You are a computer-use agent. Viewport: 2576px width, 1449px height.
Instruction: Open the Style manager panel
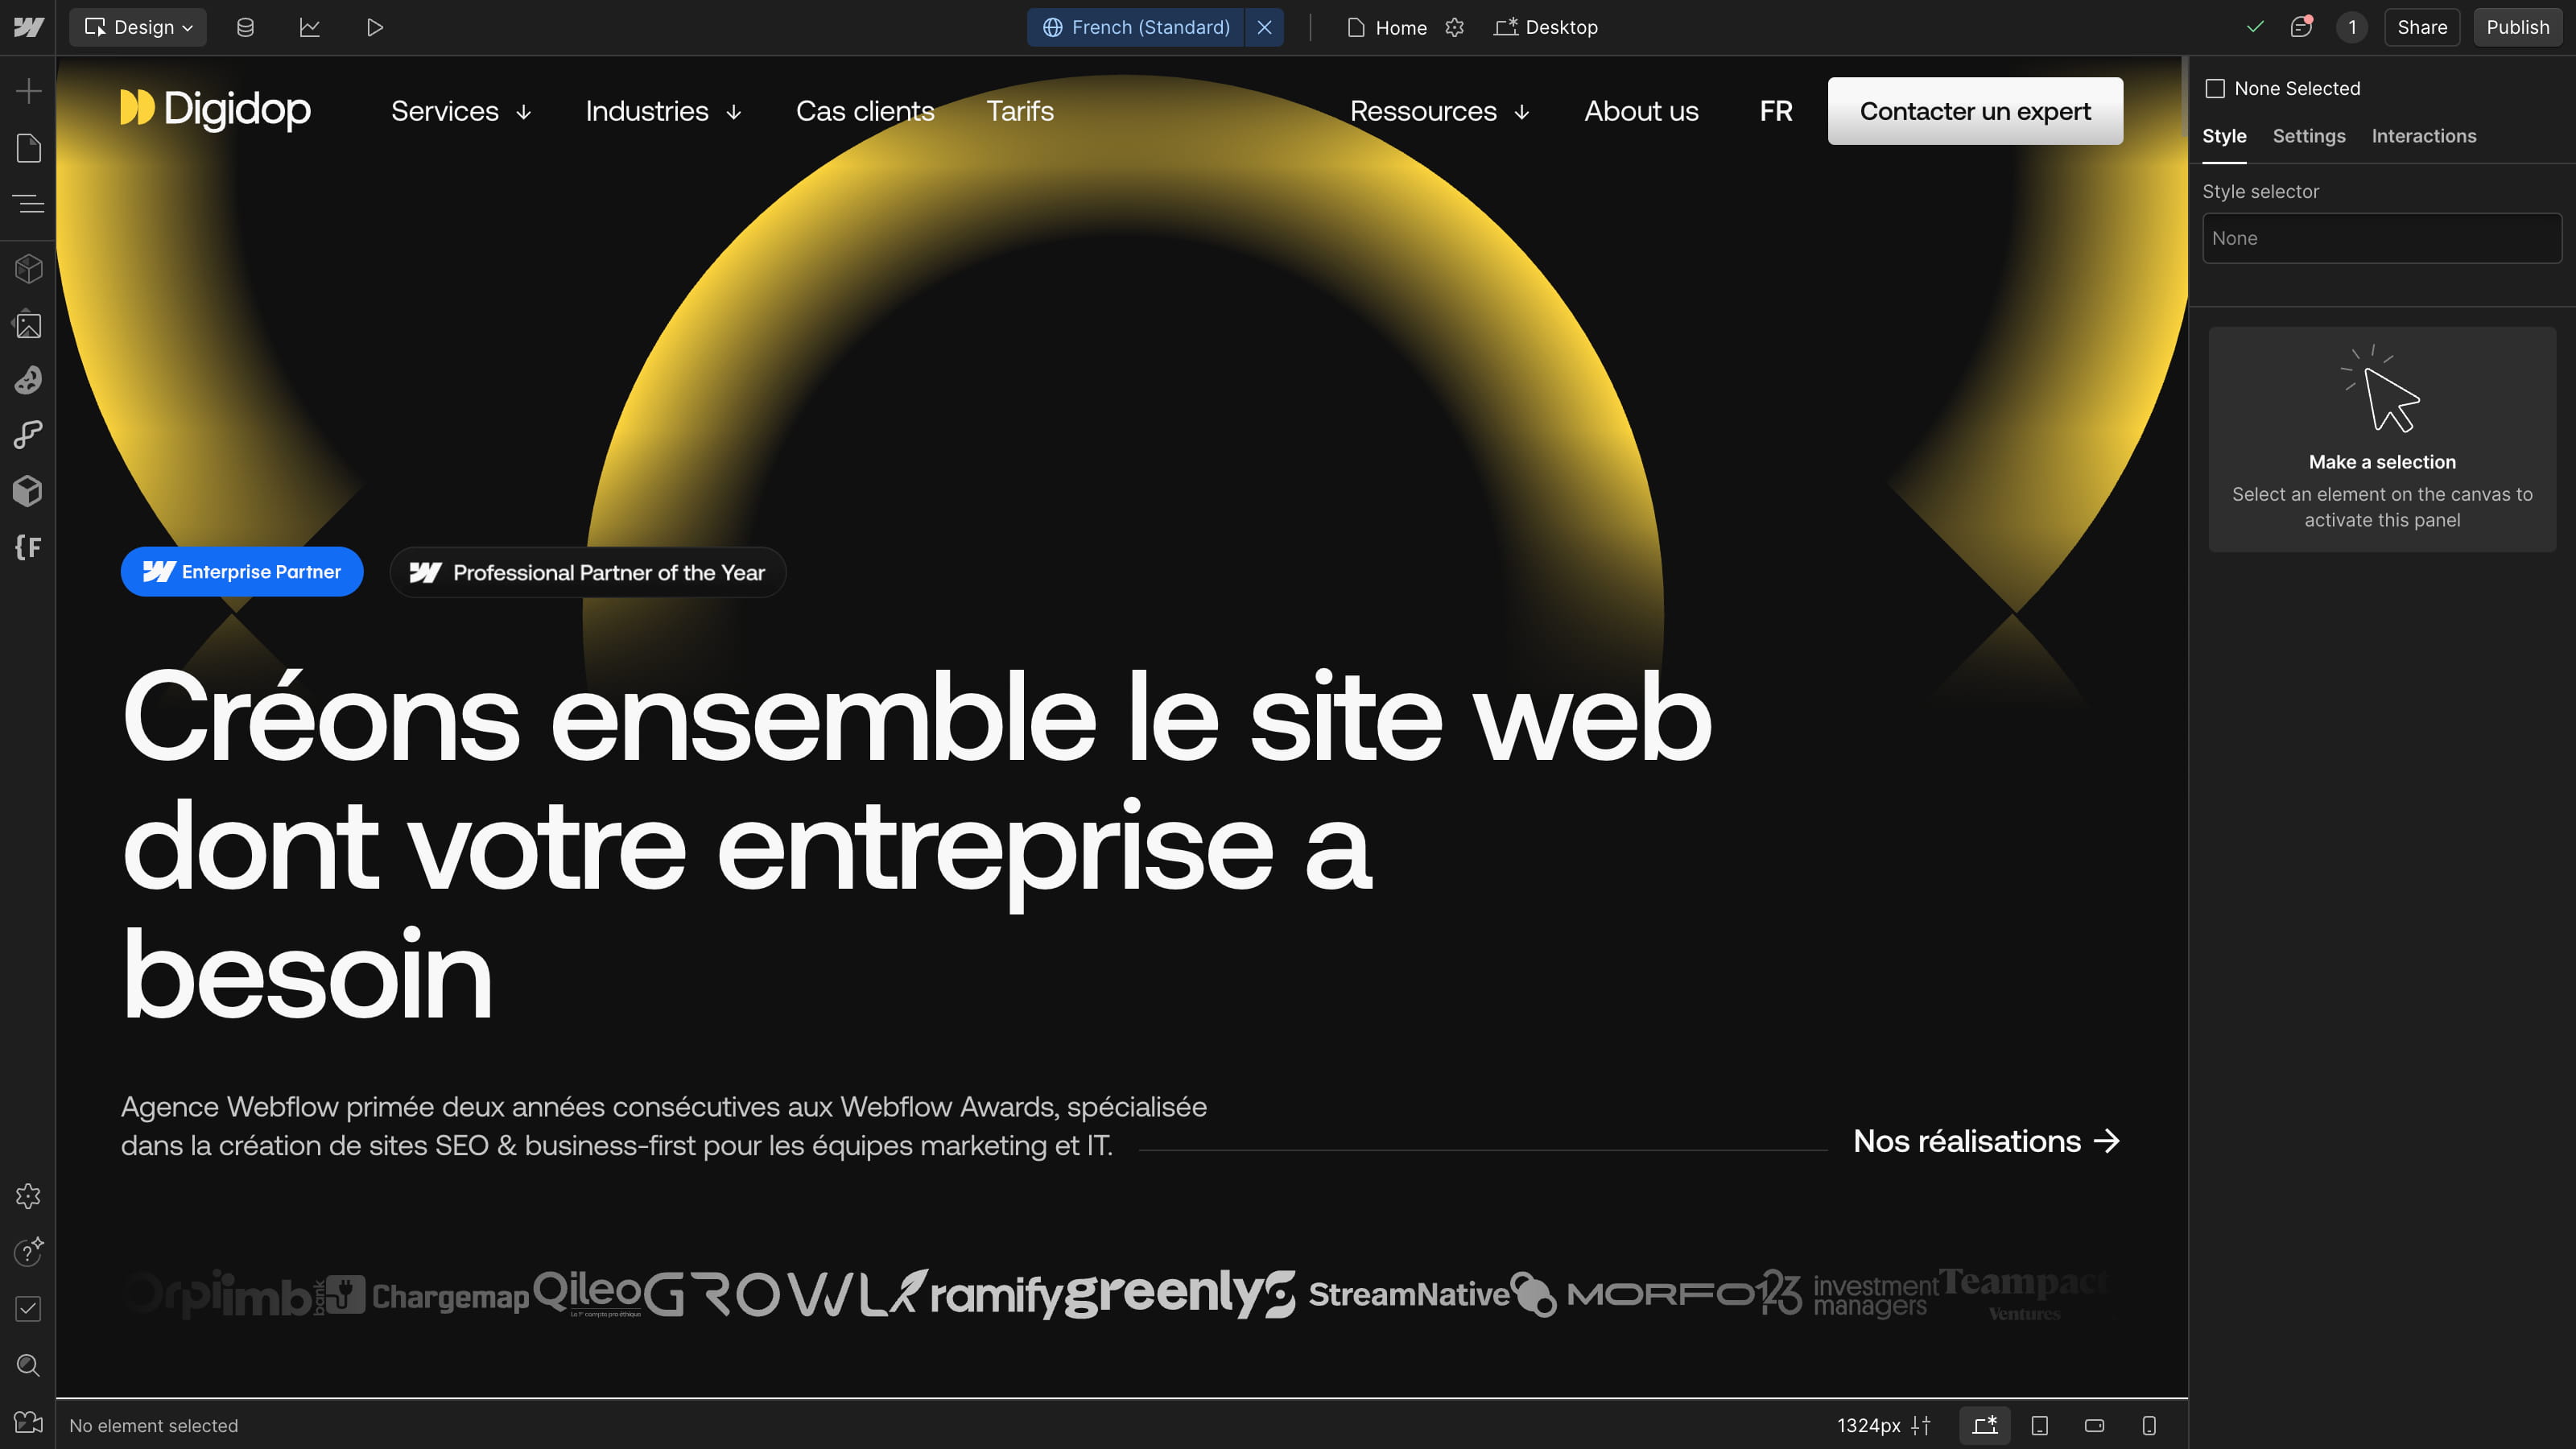tap(28, 380)
